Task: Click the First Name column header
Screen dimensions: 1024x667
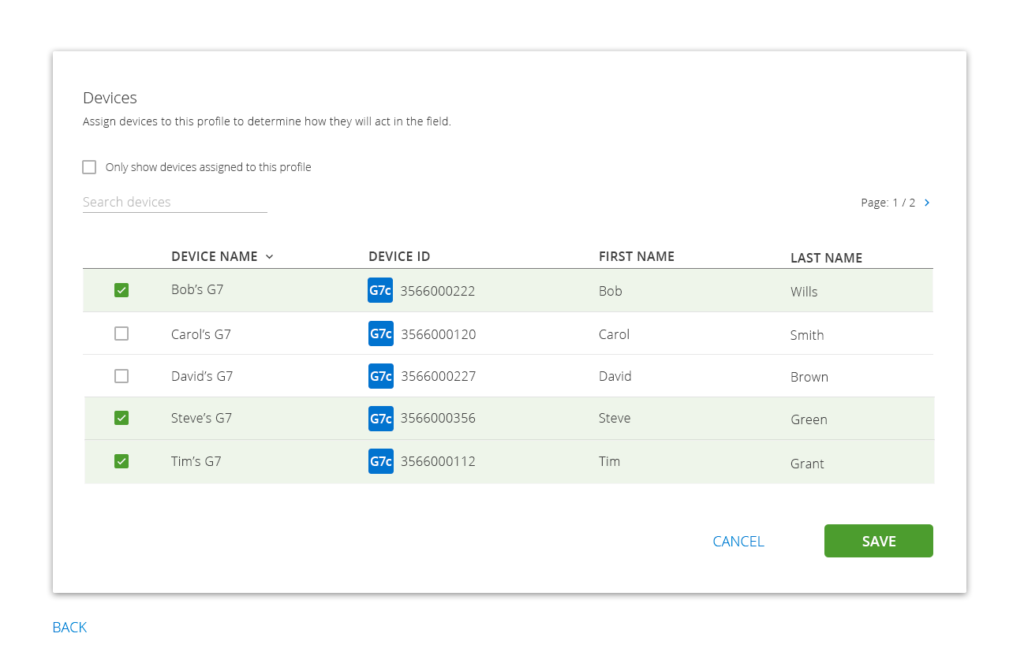Action: [636, 257]
